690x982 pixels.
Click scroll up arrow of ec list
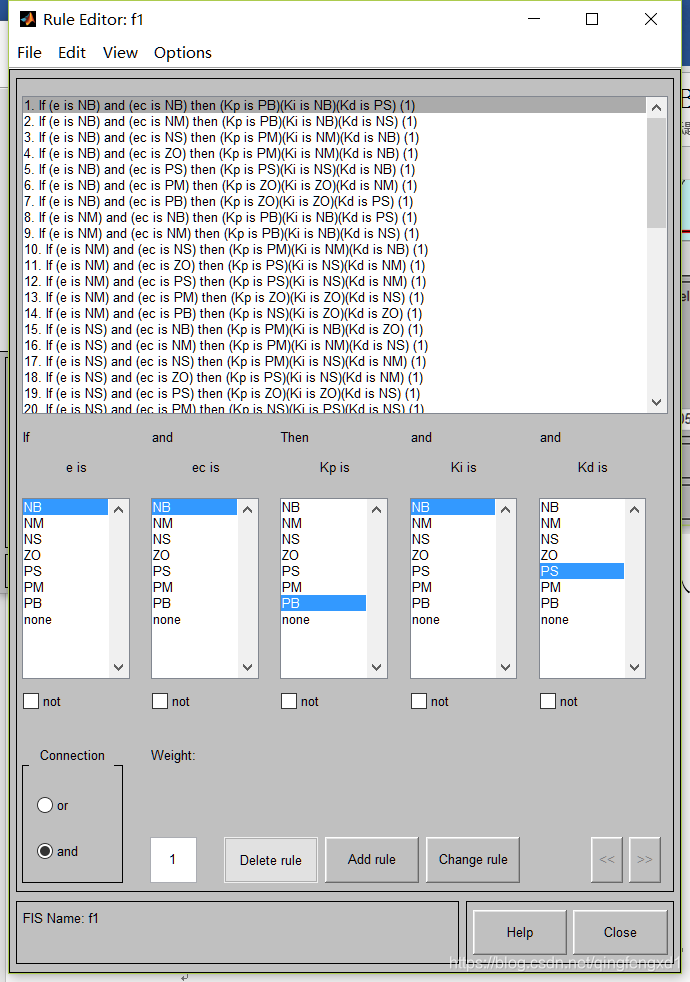click(x=247, y=510)
